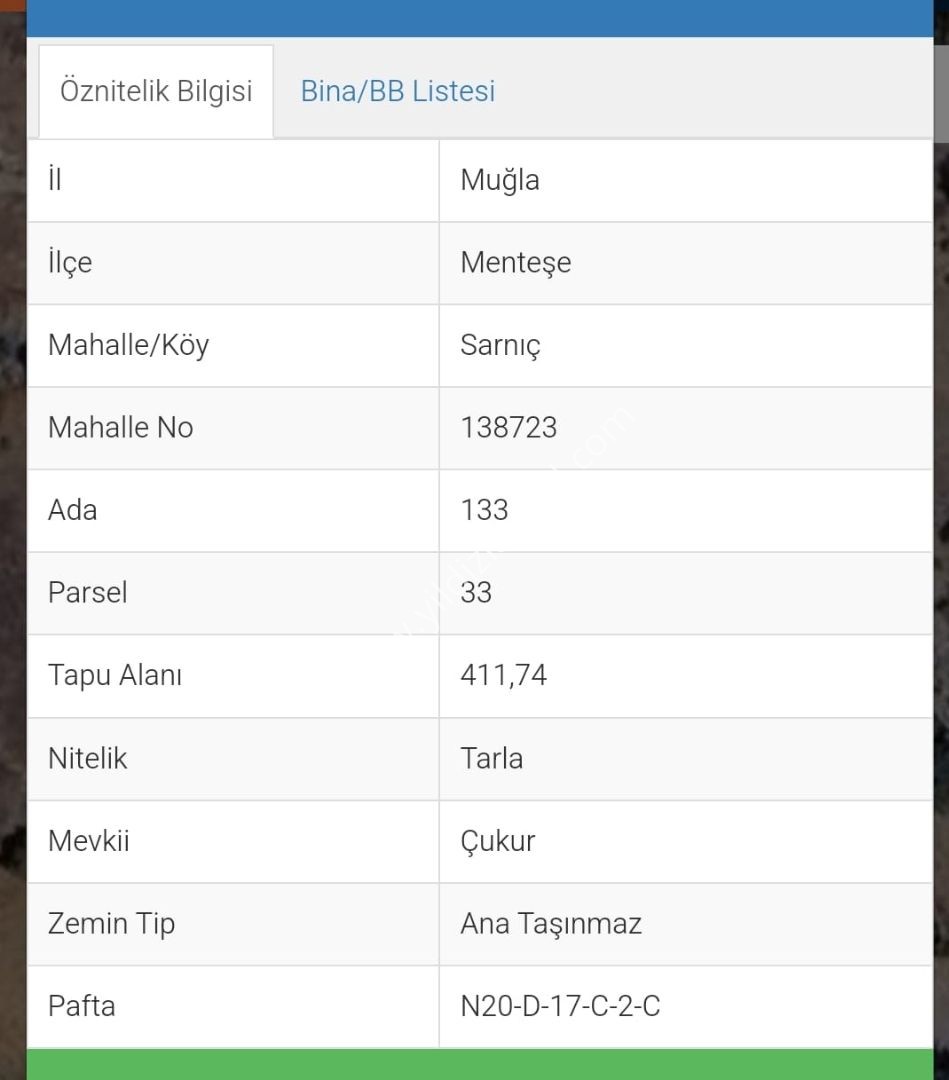
Task: Click the Muğla province value
Action: pos(500,180)
